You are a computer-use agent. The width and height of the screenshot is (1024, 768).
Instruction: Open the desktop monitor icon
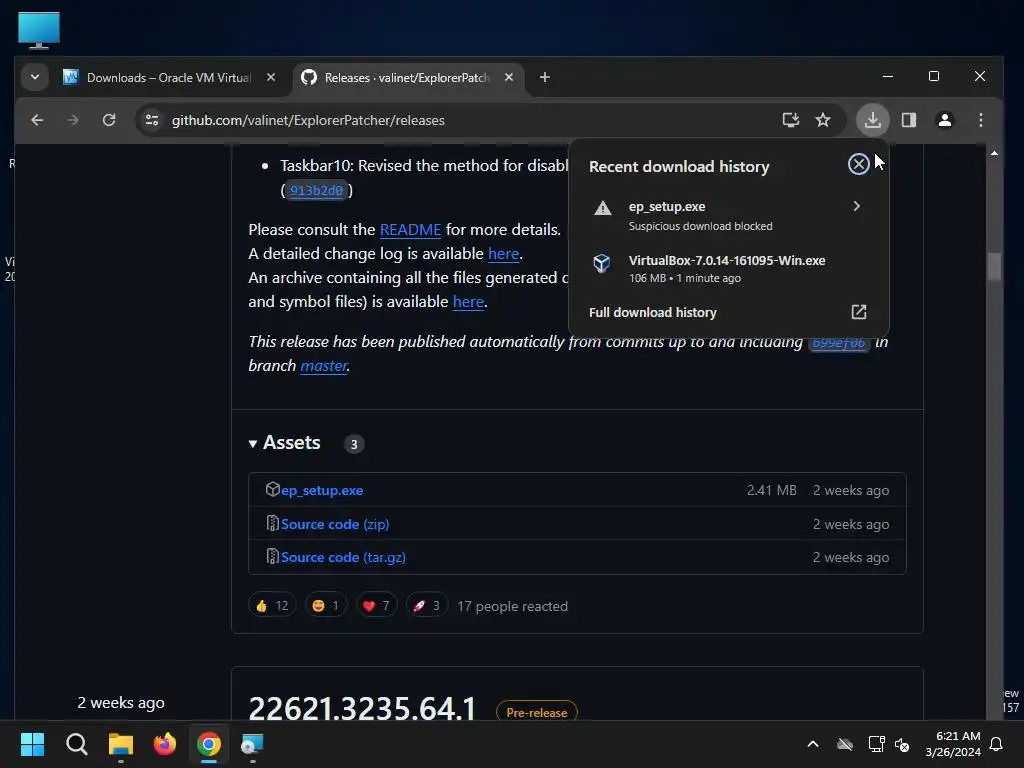[x=39, y=31]
